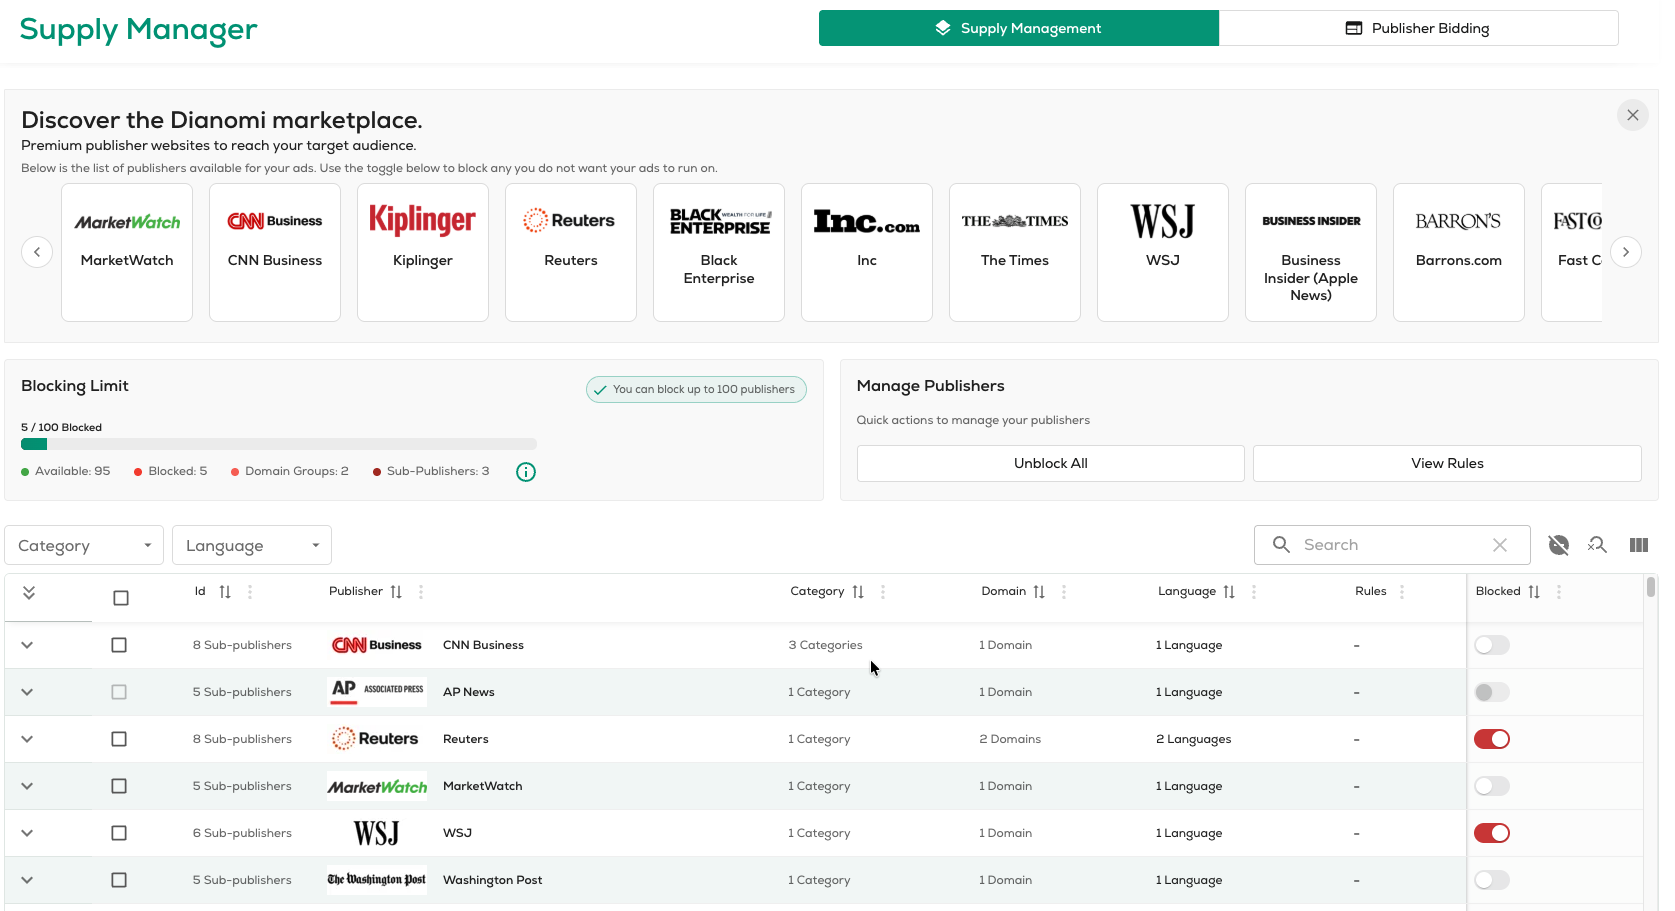The image size is (1675, 911).
Task: Sort by Publisher column arrows
Action: [x=396, y=592]
